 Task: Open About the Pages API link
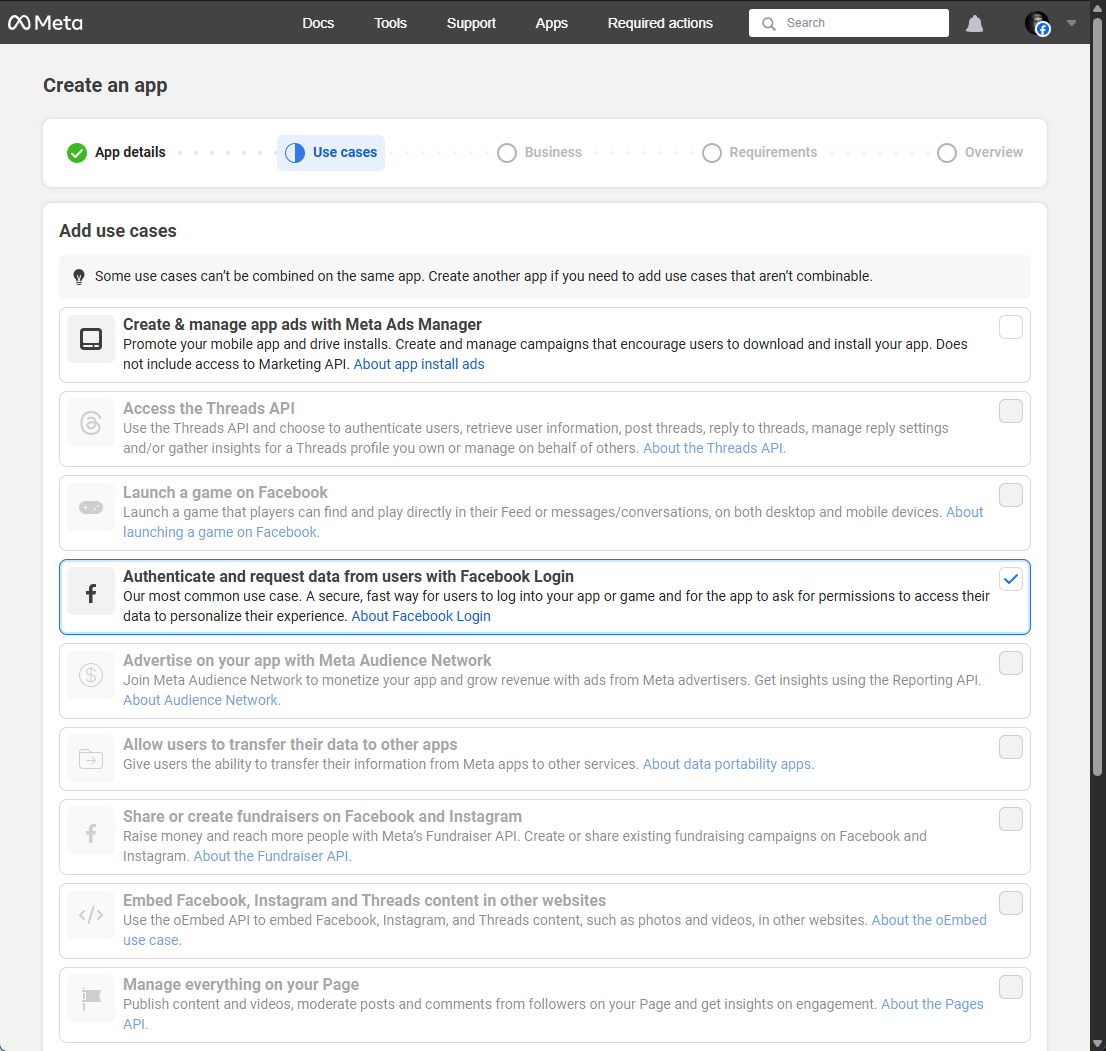(932, 1004)
